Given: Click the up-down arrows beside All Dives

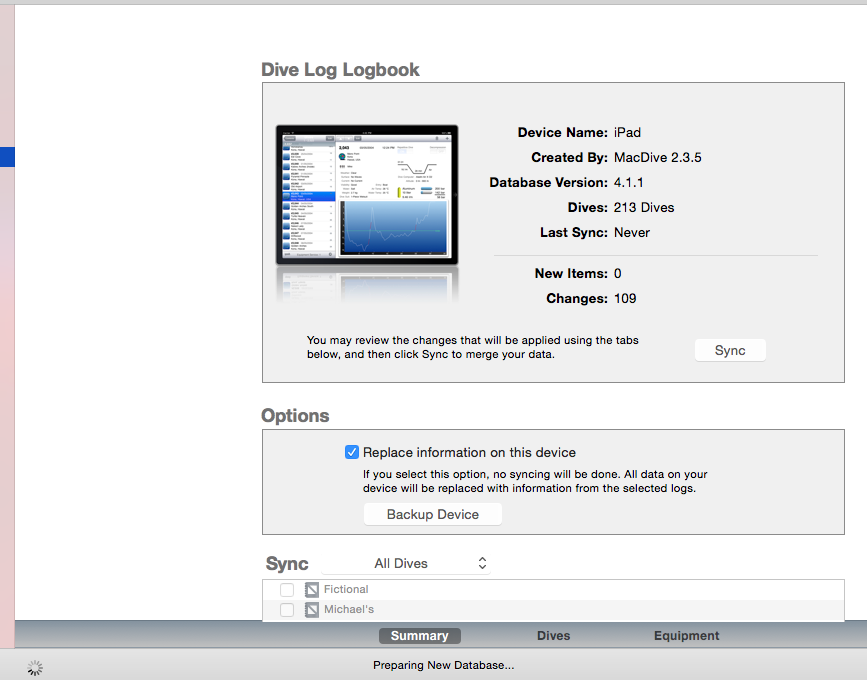Looking at the screenshot, I should [x=482, y=564].
